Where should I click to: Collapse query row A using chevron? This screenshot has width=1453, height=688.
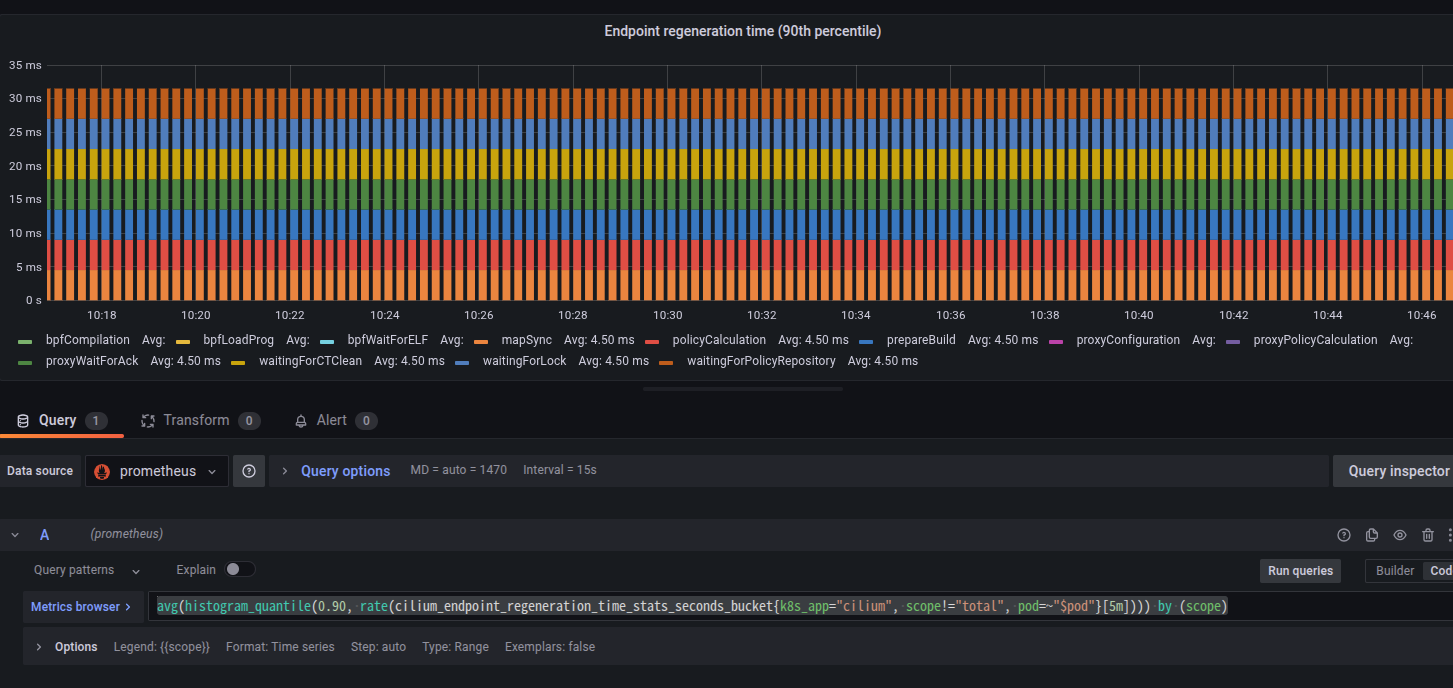(15, 535)
